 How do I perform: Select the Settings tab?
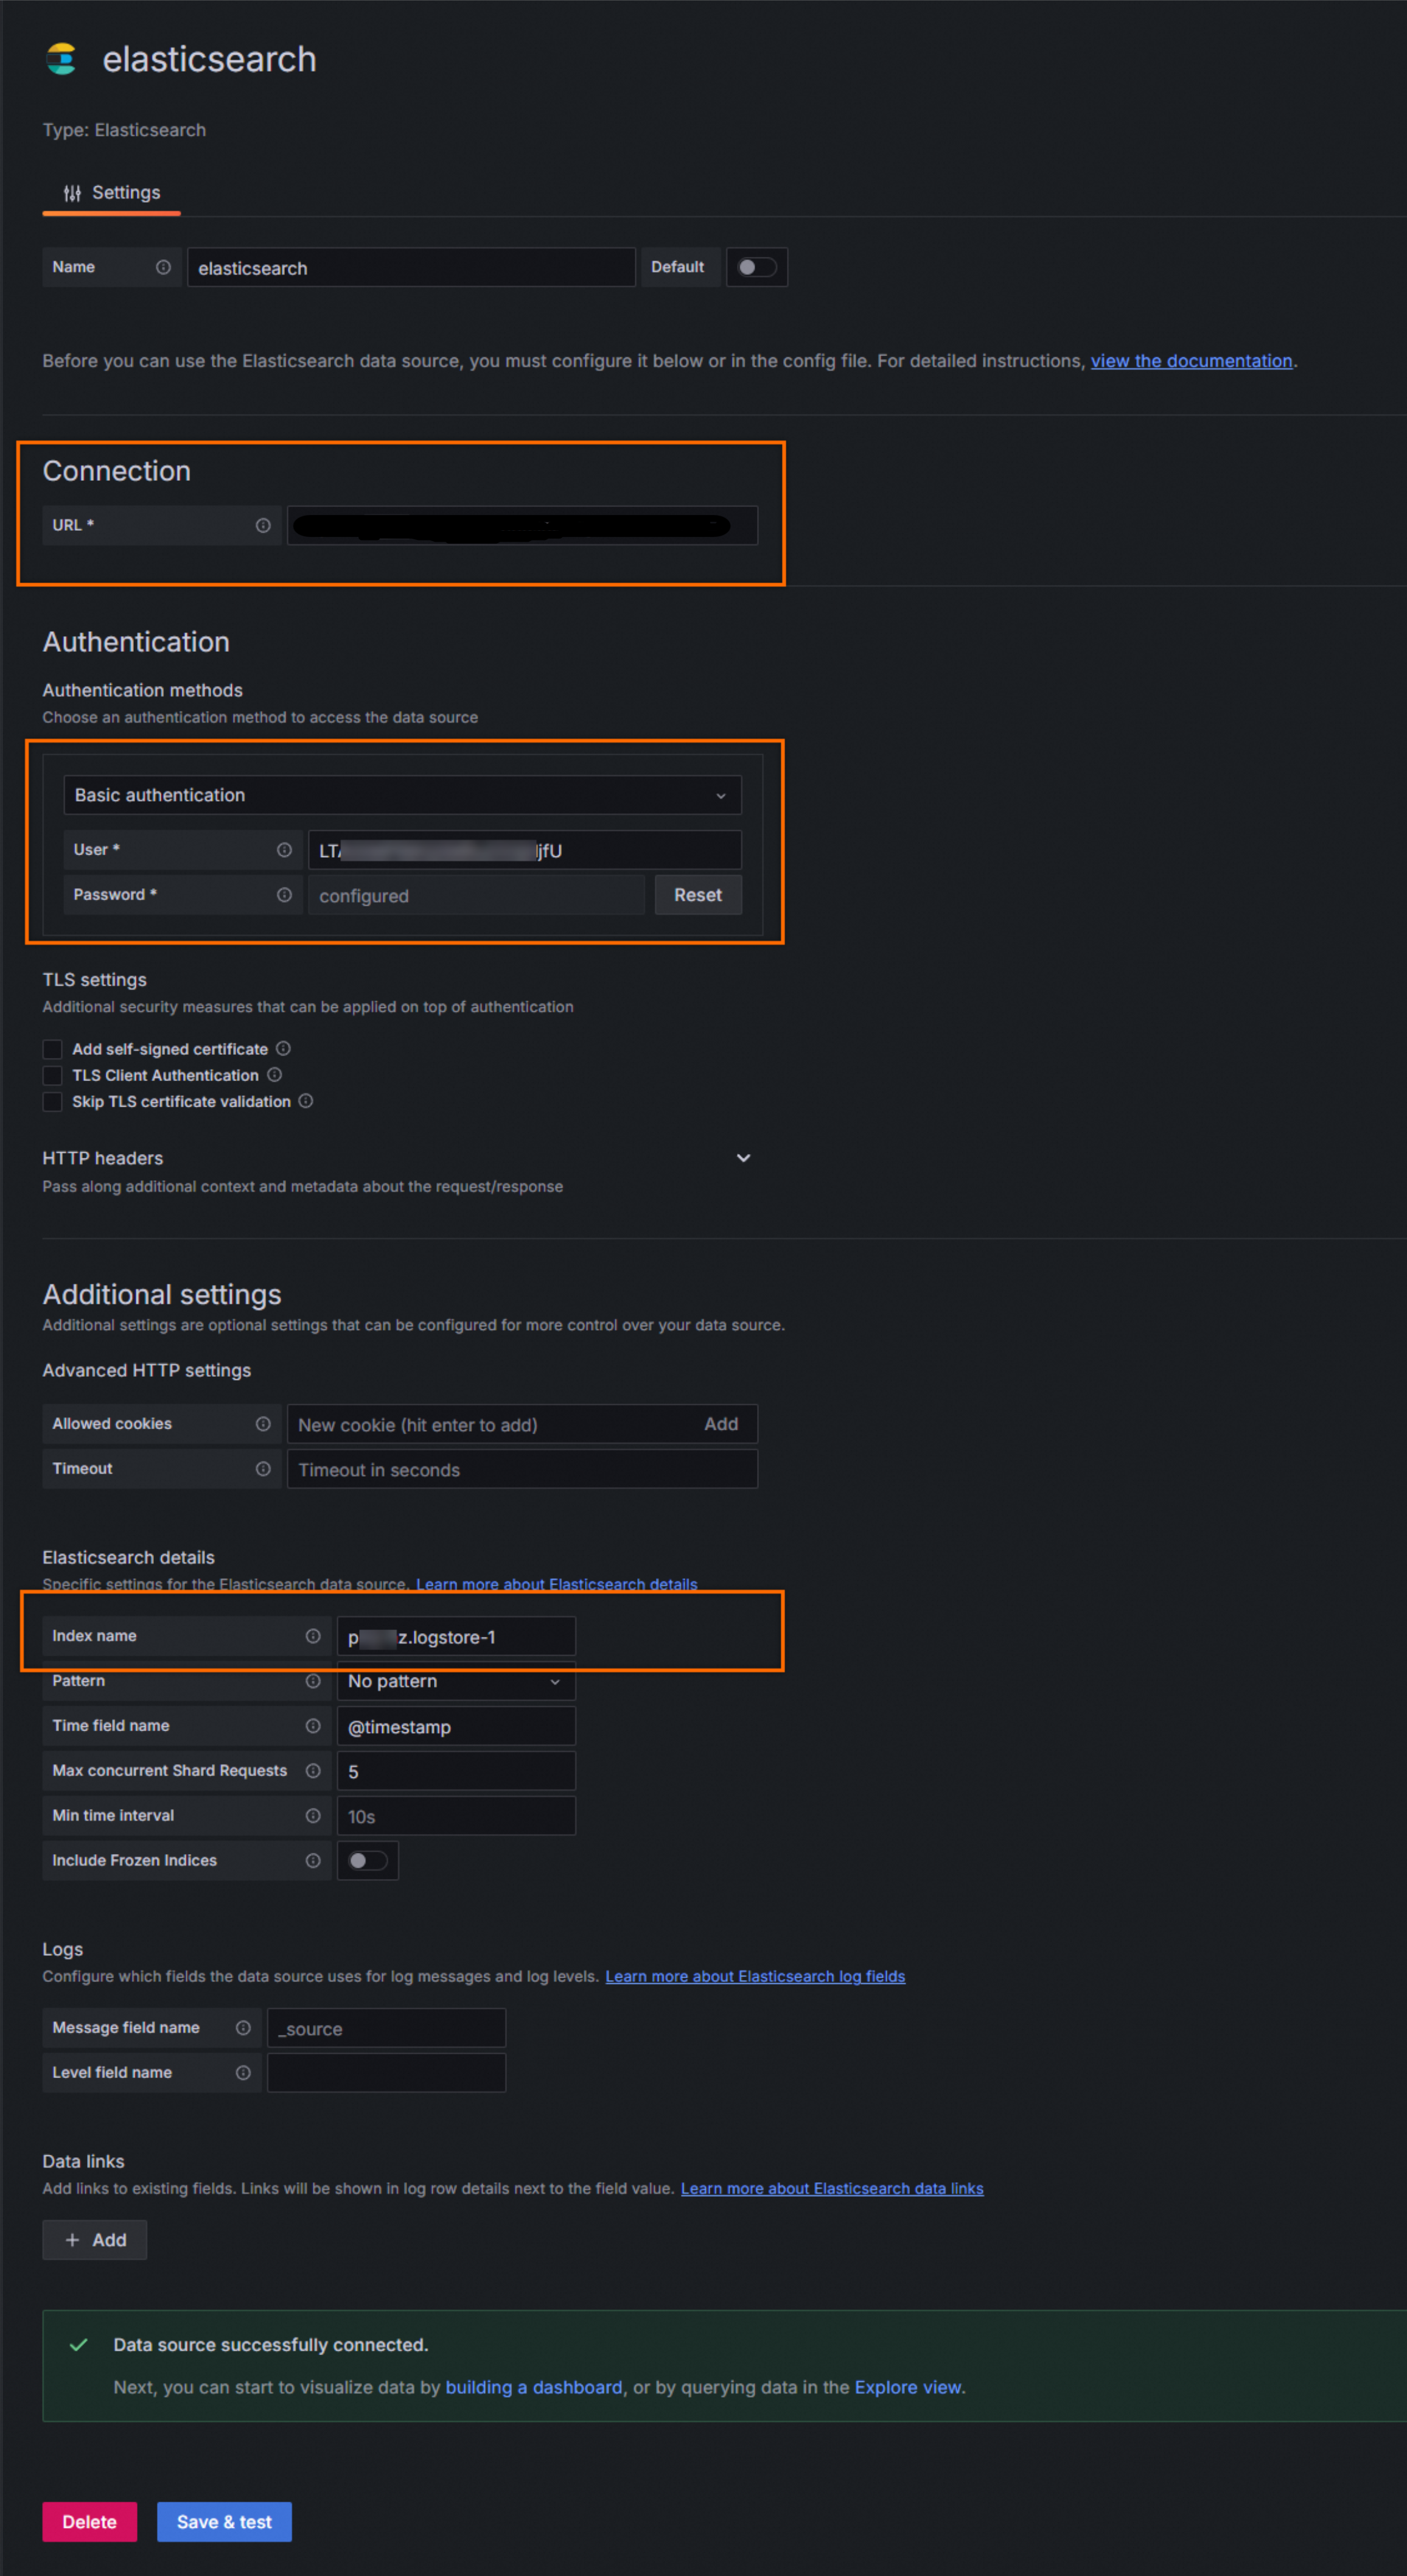tap(112, 192)
